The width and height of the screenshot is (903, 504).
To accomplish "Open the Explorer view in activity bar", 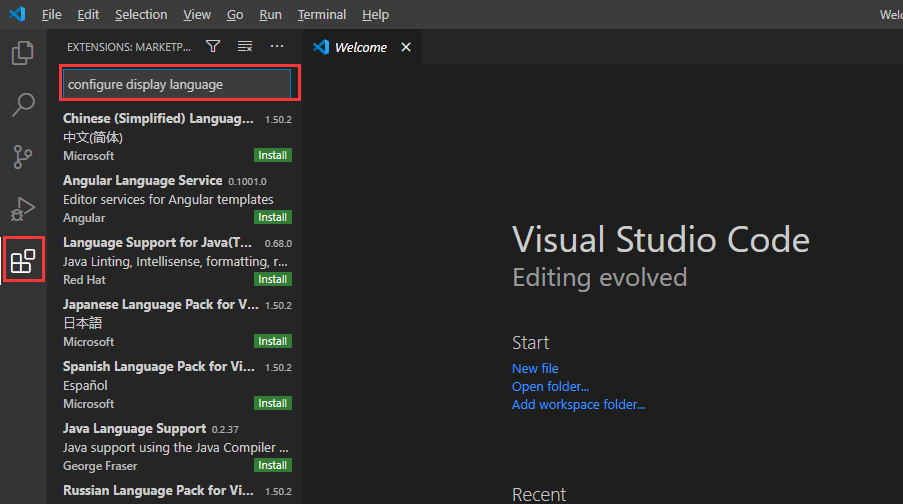I will click(x=22, y=53).
